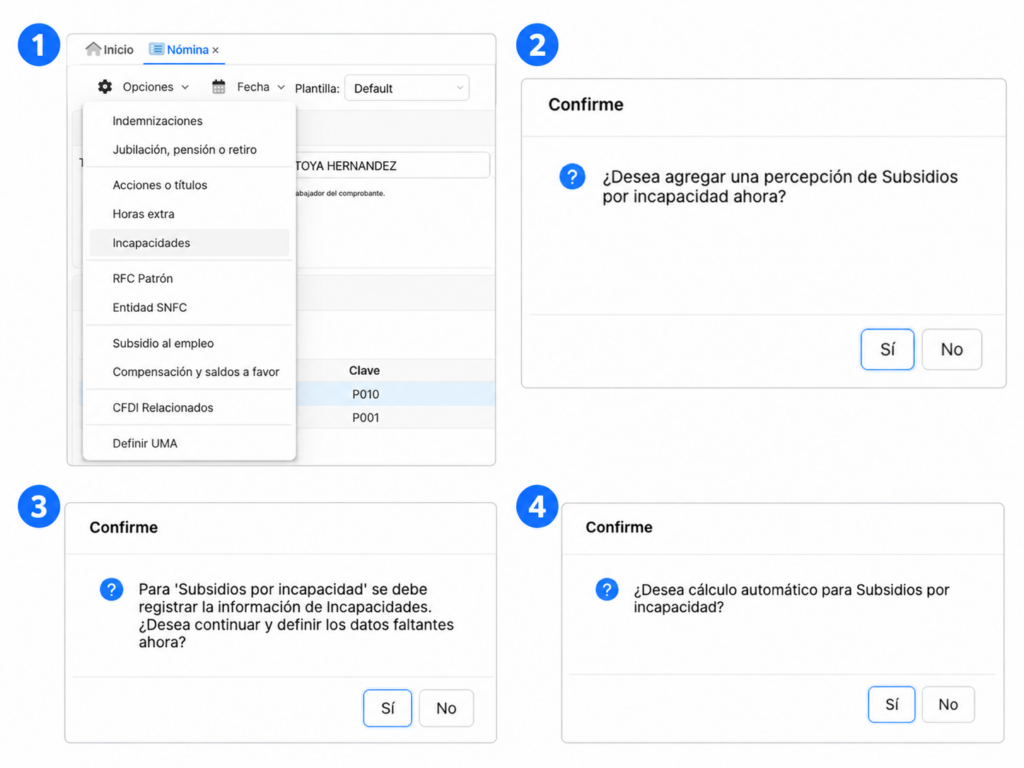
Task: Click the Clave column header
Action: (x=364, y=370)
